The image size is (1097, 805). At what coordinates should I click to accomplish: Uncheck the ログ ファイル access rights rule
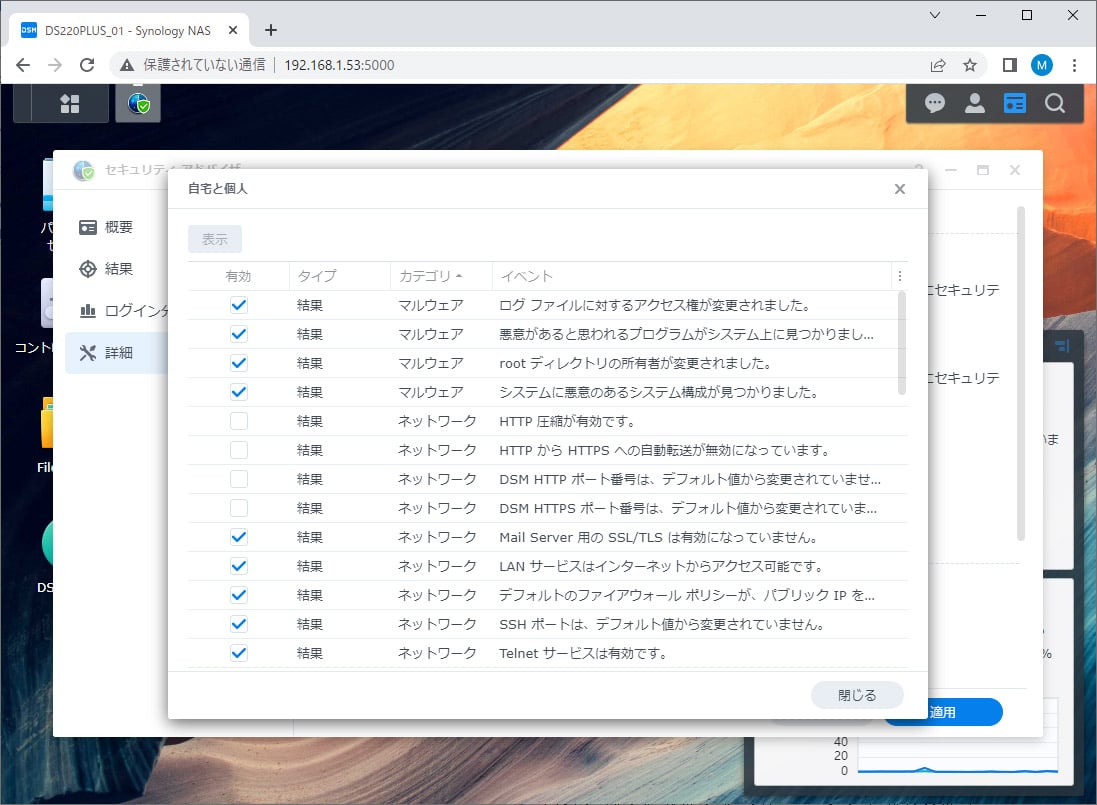point(239,305)
